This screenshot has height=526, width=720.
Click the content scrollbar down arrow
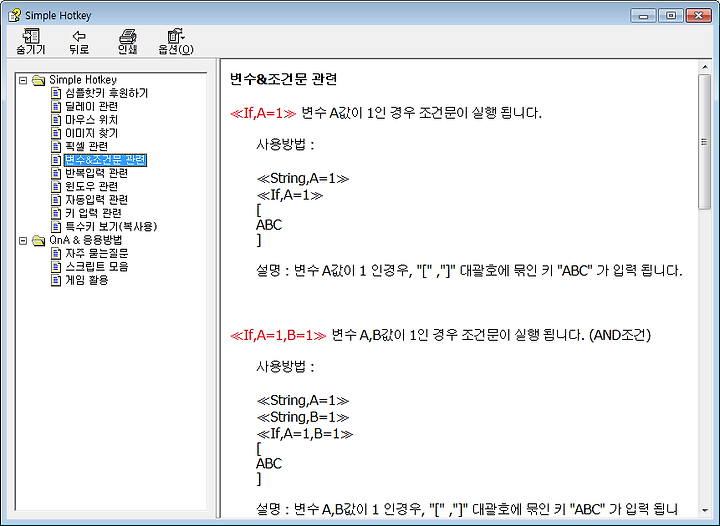point(705,510)
